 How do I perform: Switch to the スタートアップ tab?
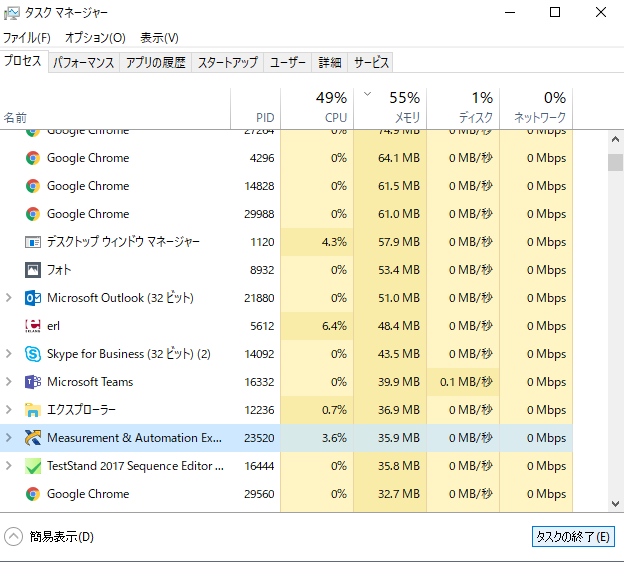[x=227, y=62]
